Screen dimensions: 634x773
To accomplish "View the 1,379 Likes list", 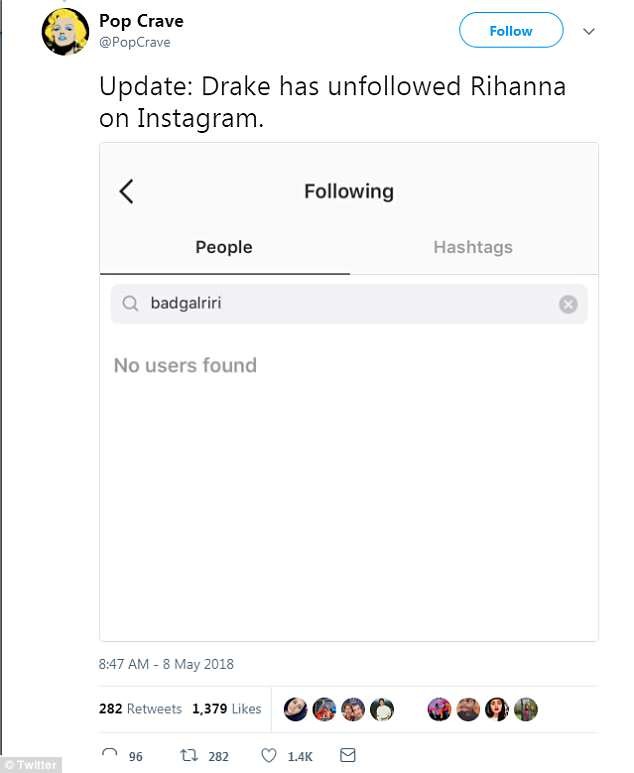I will (226, 709).
